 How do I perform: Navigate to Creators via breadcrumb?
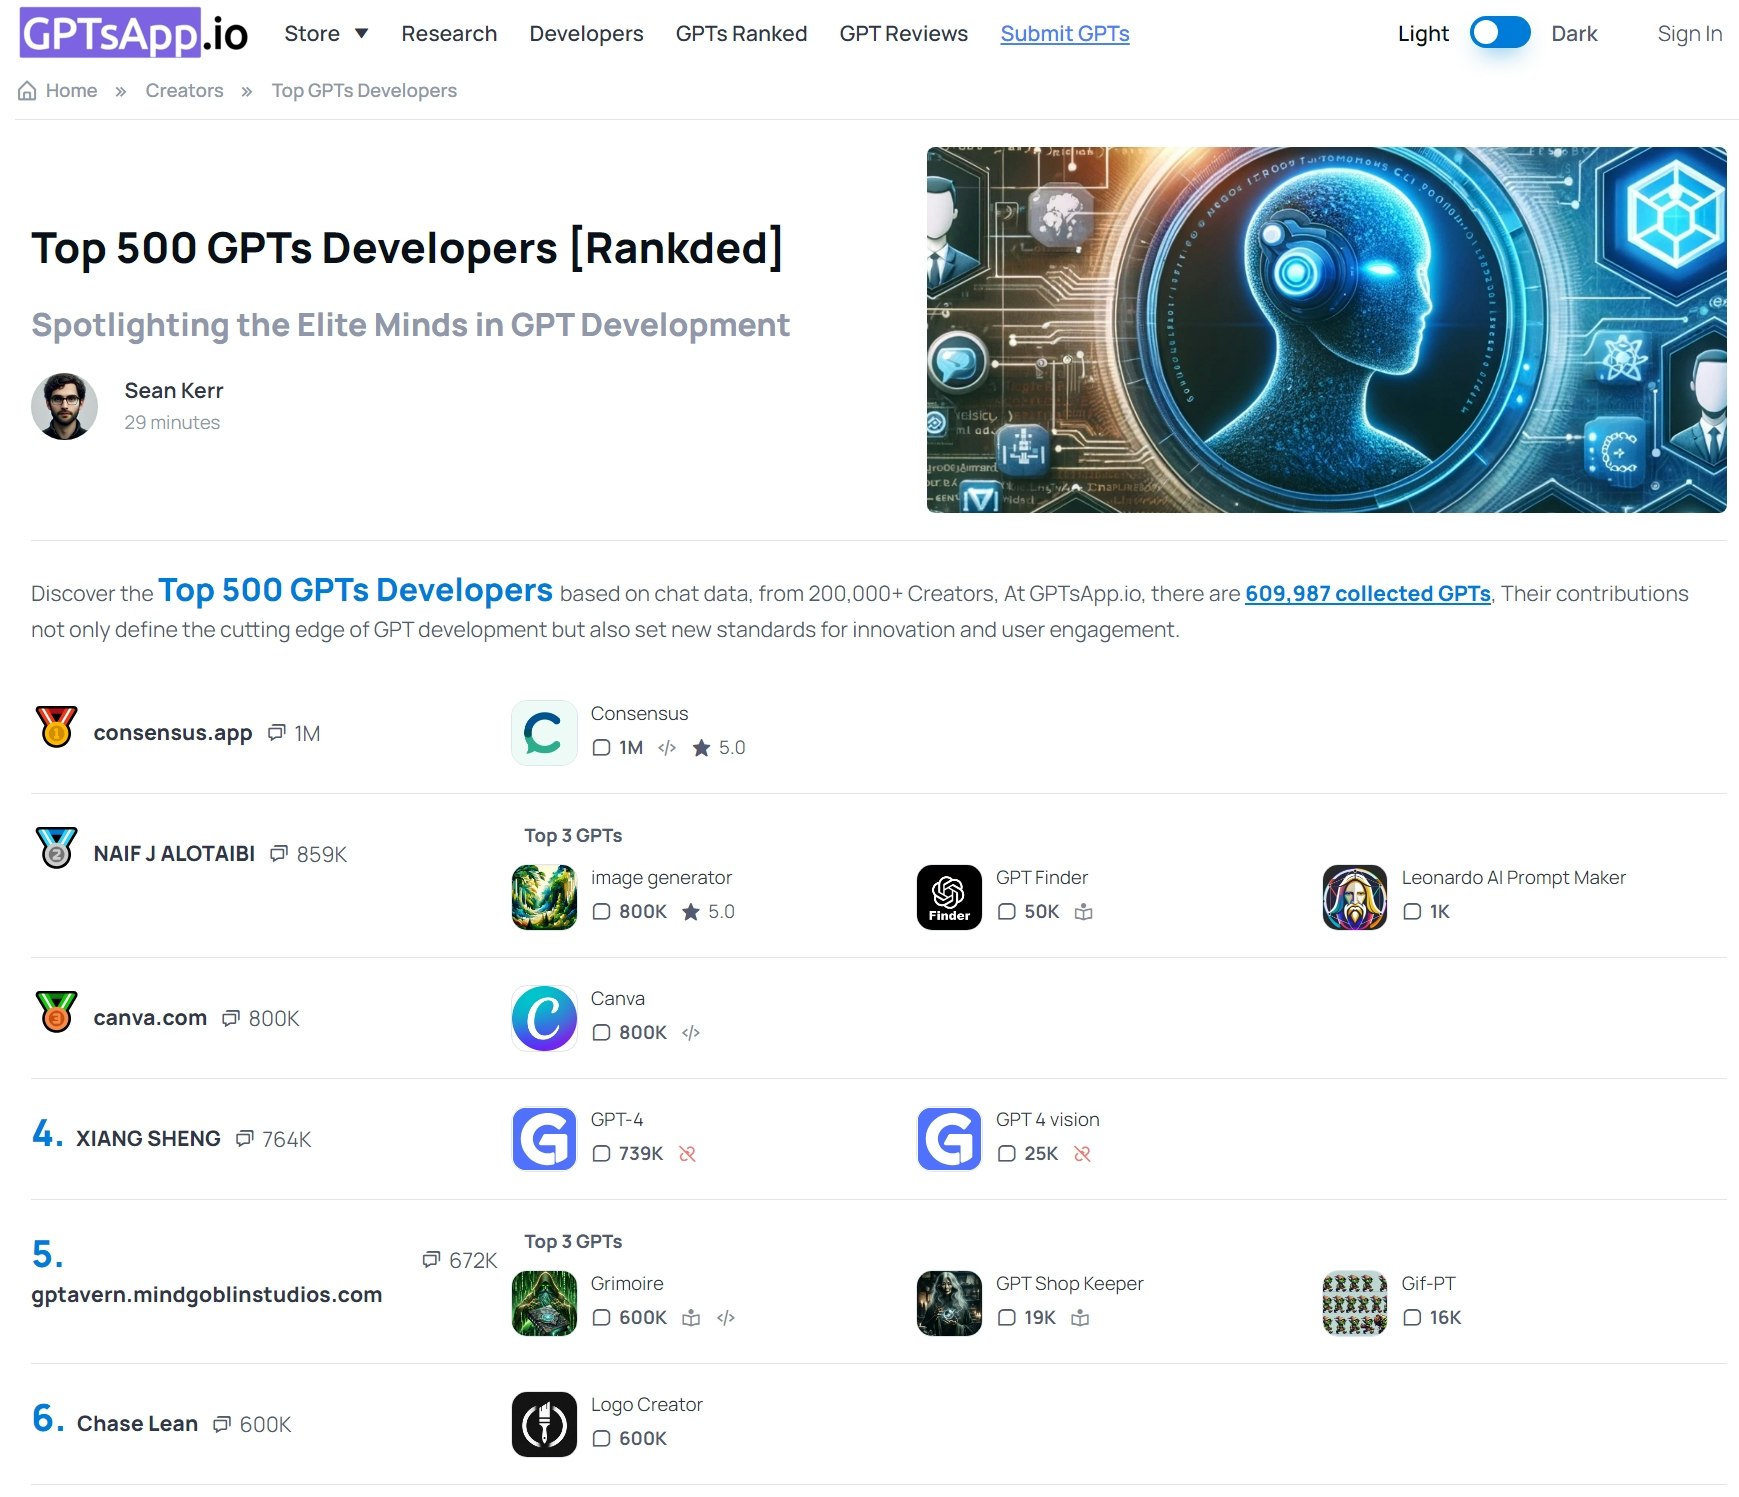click(x=184, y=90)
